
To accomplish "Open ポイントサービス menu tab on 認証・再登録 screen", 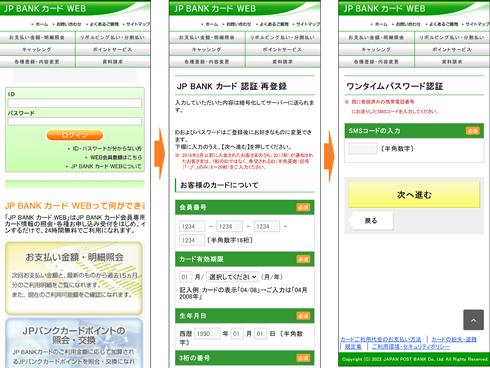I will click(x=283, y=49).
